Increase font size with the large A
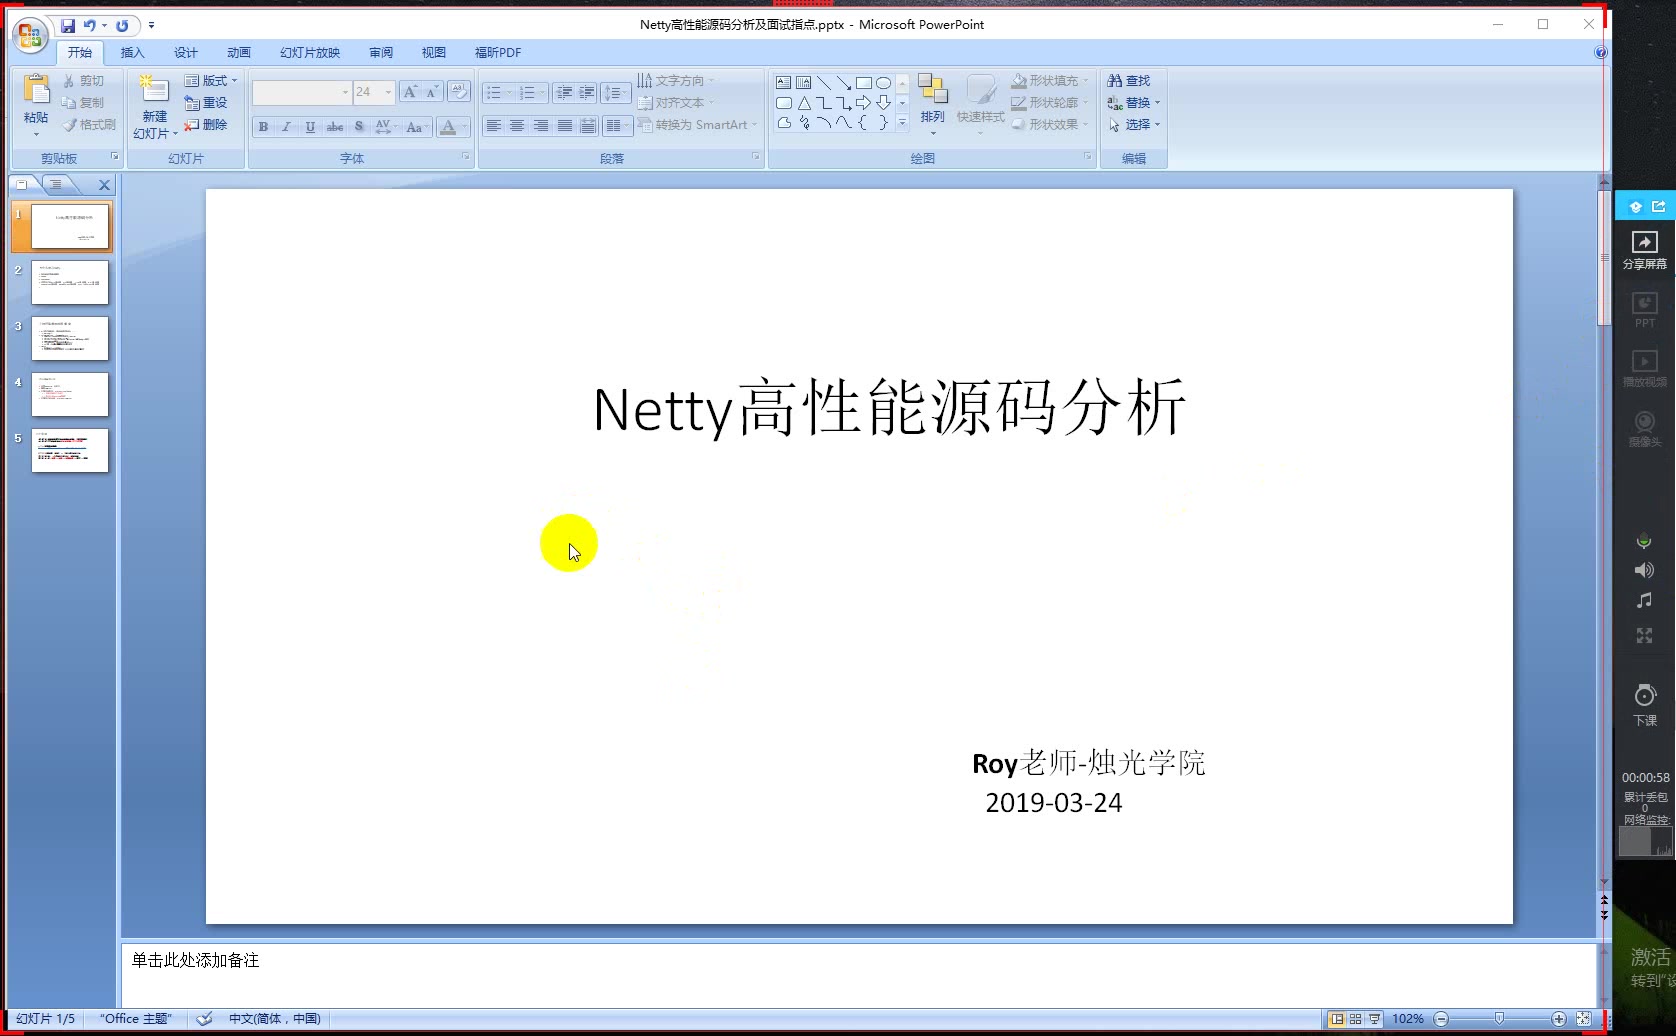Image resolution: width=1676 pixels, height=1036 pixels. coord(410,92)
